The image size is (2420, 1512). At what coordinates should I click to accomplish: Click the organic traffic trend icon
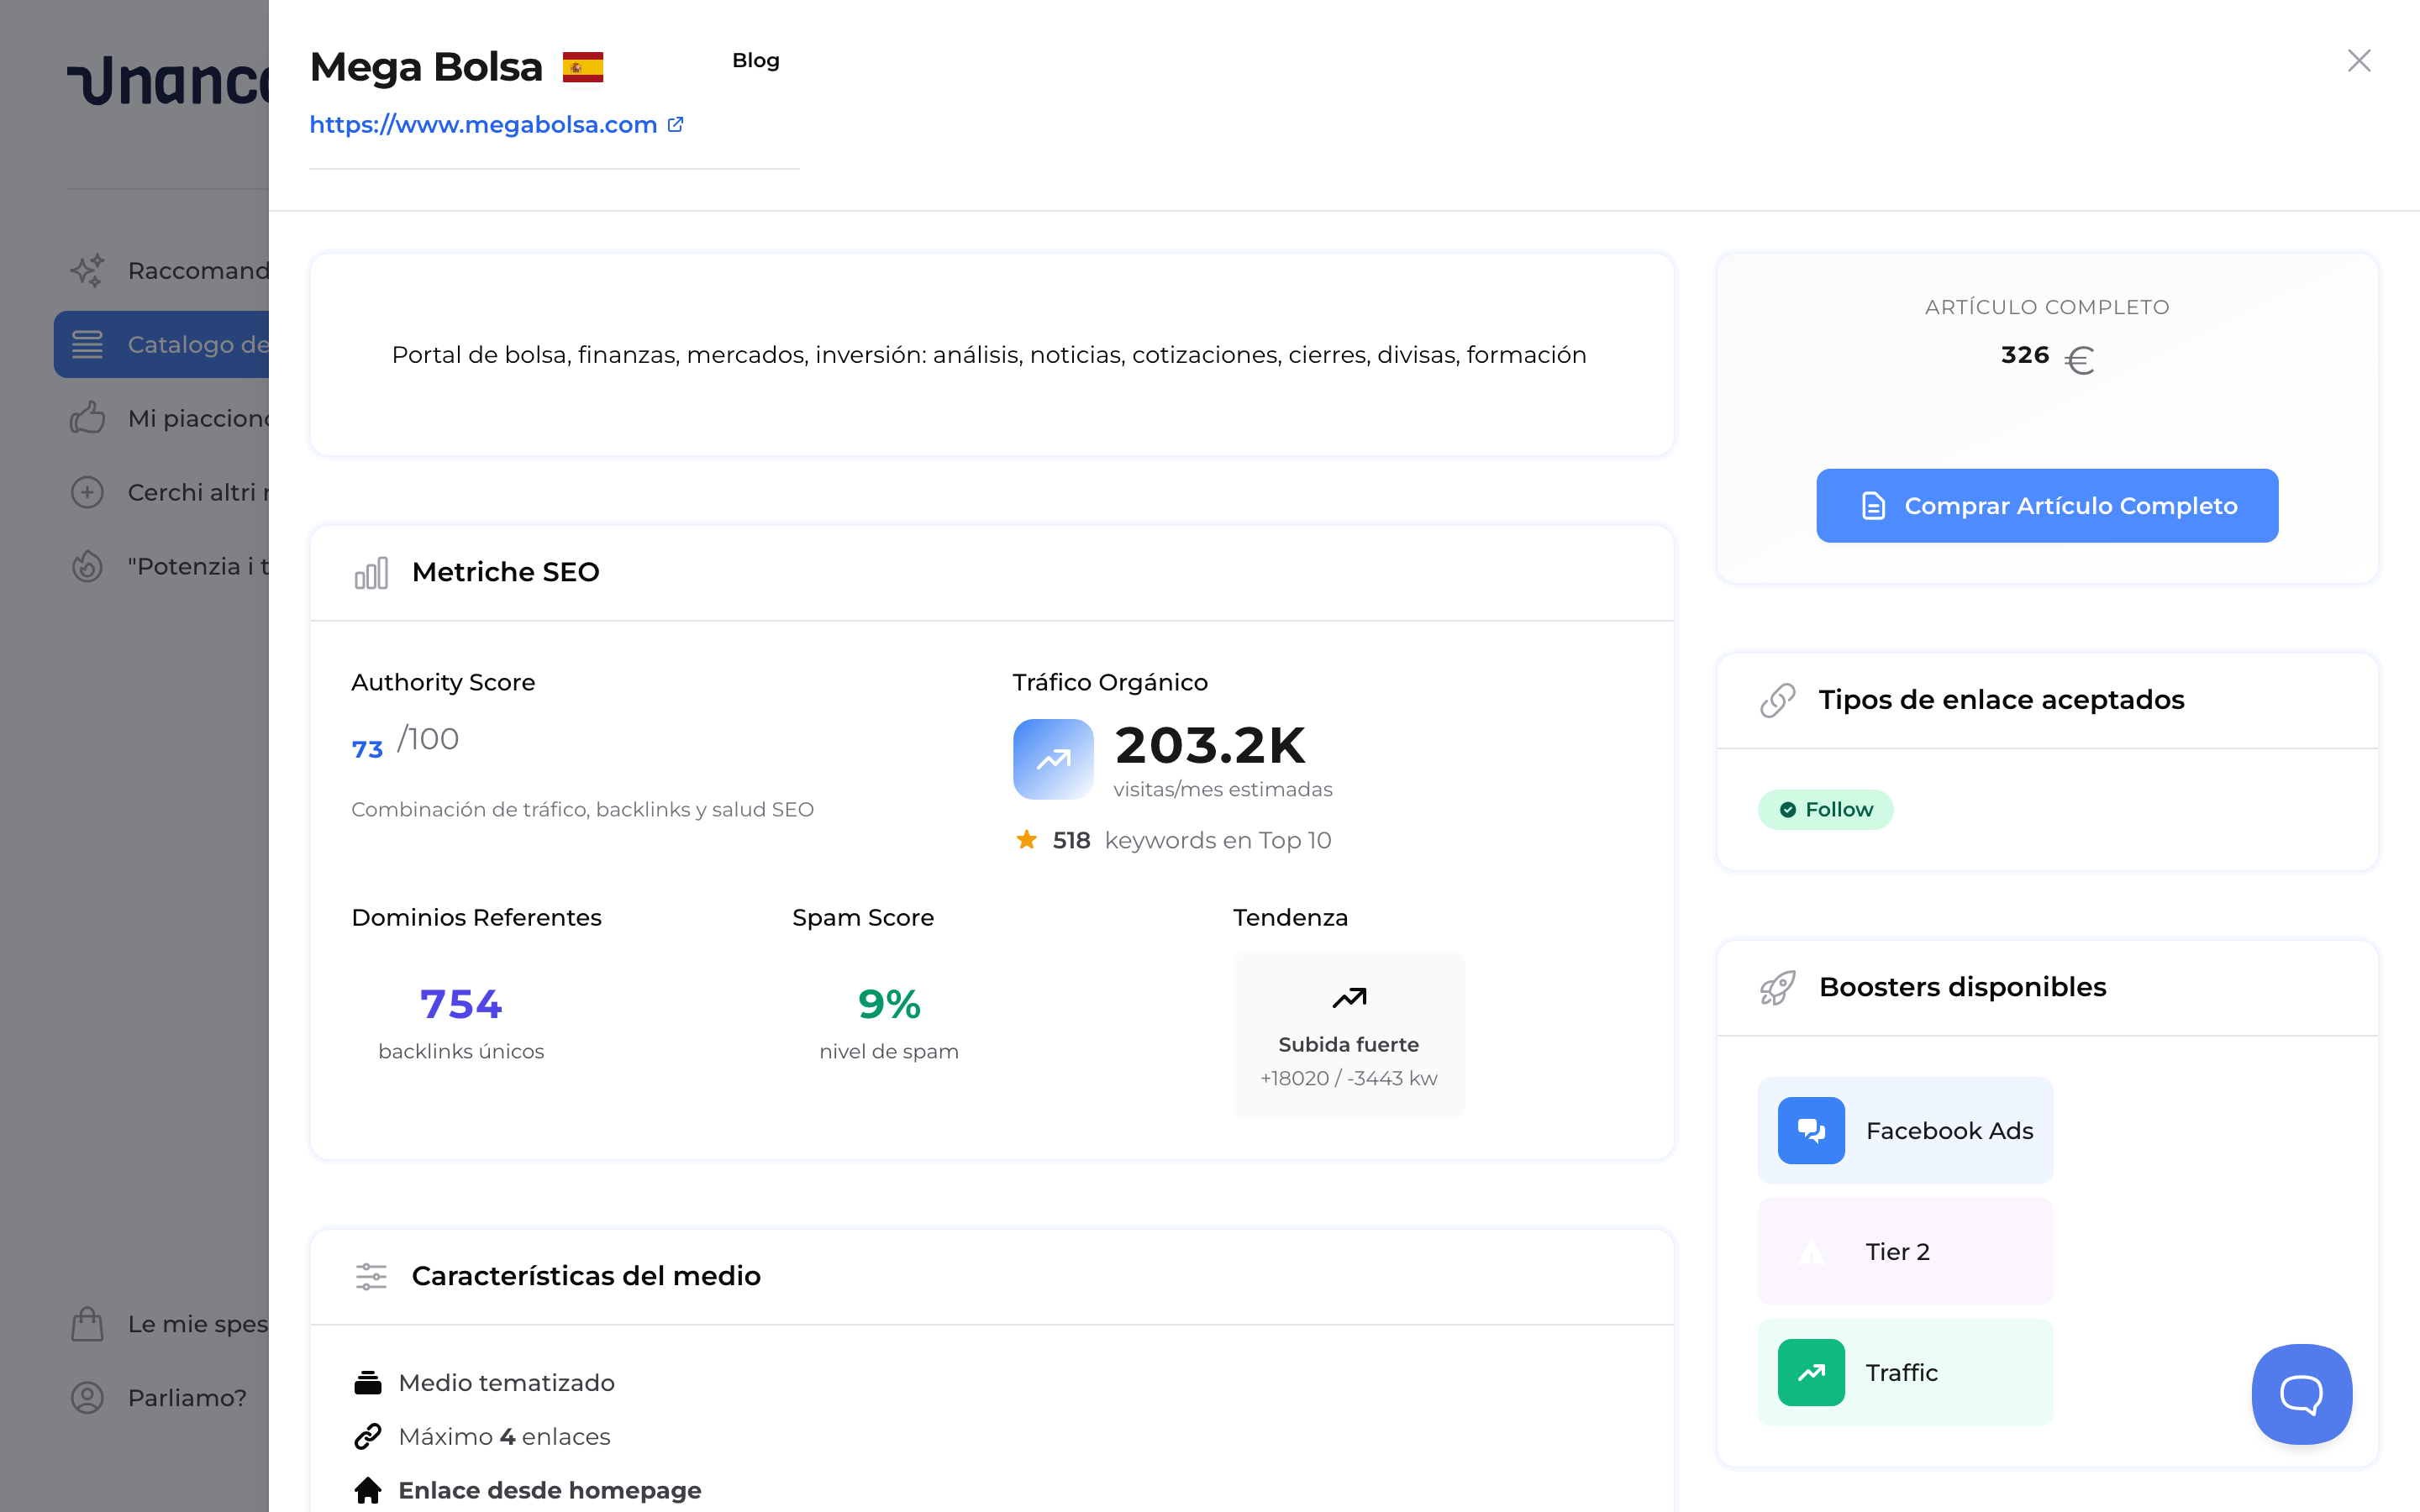point(1053,759)
